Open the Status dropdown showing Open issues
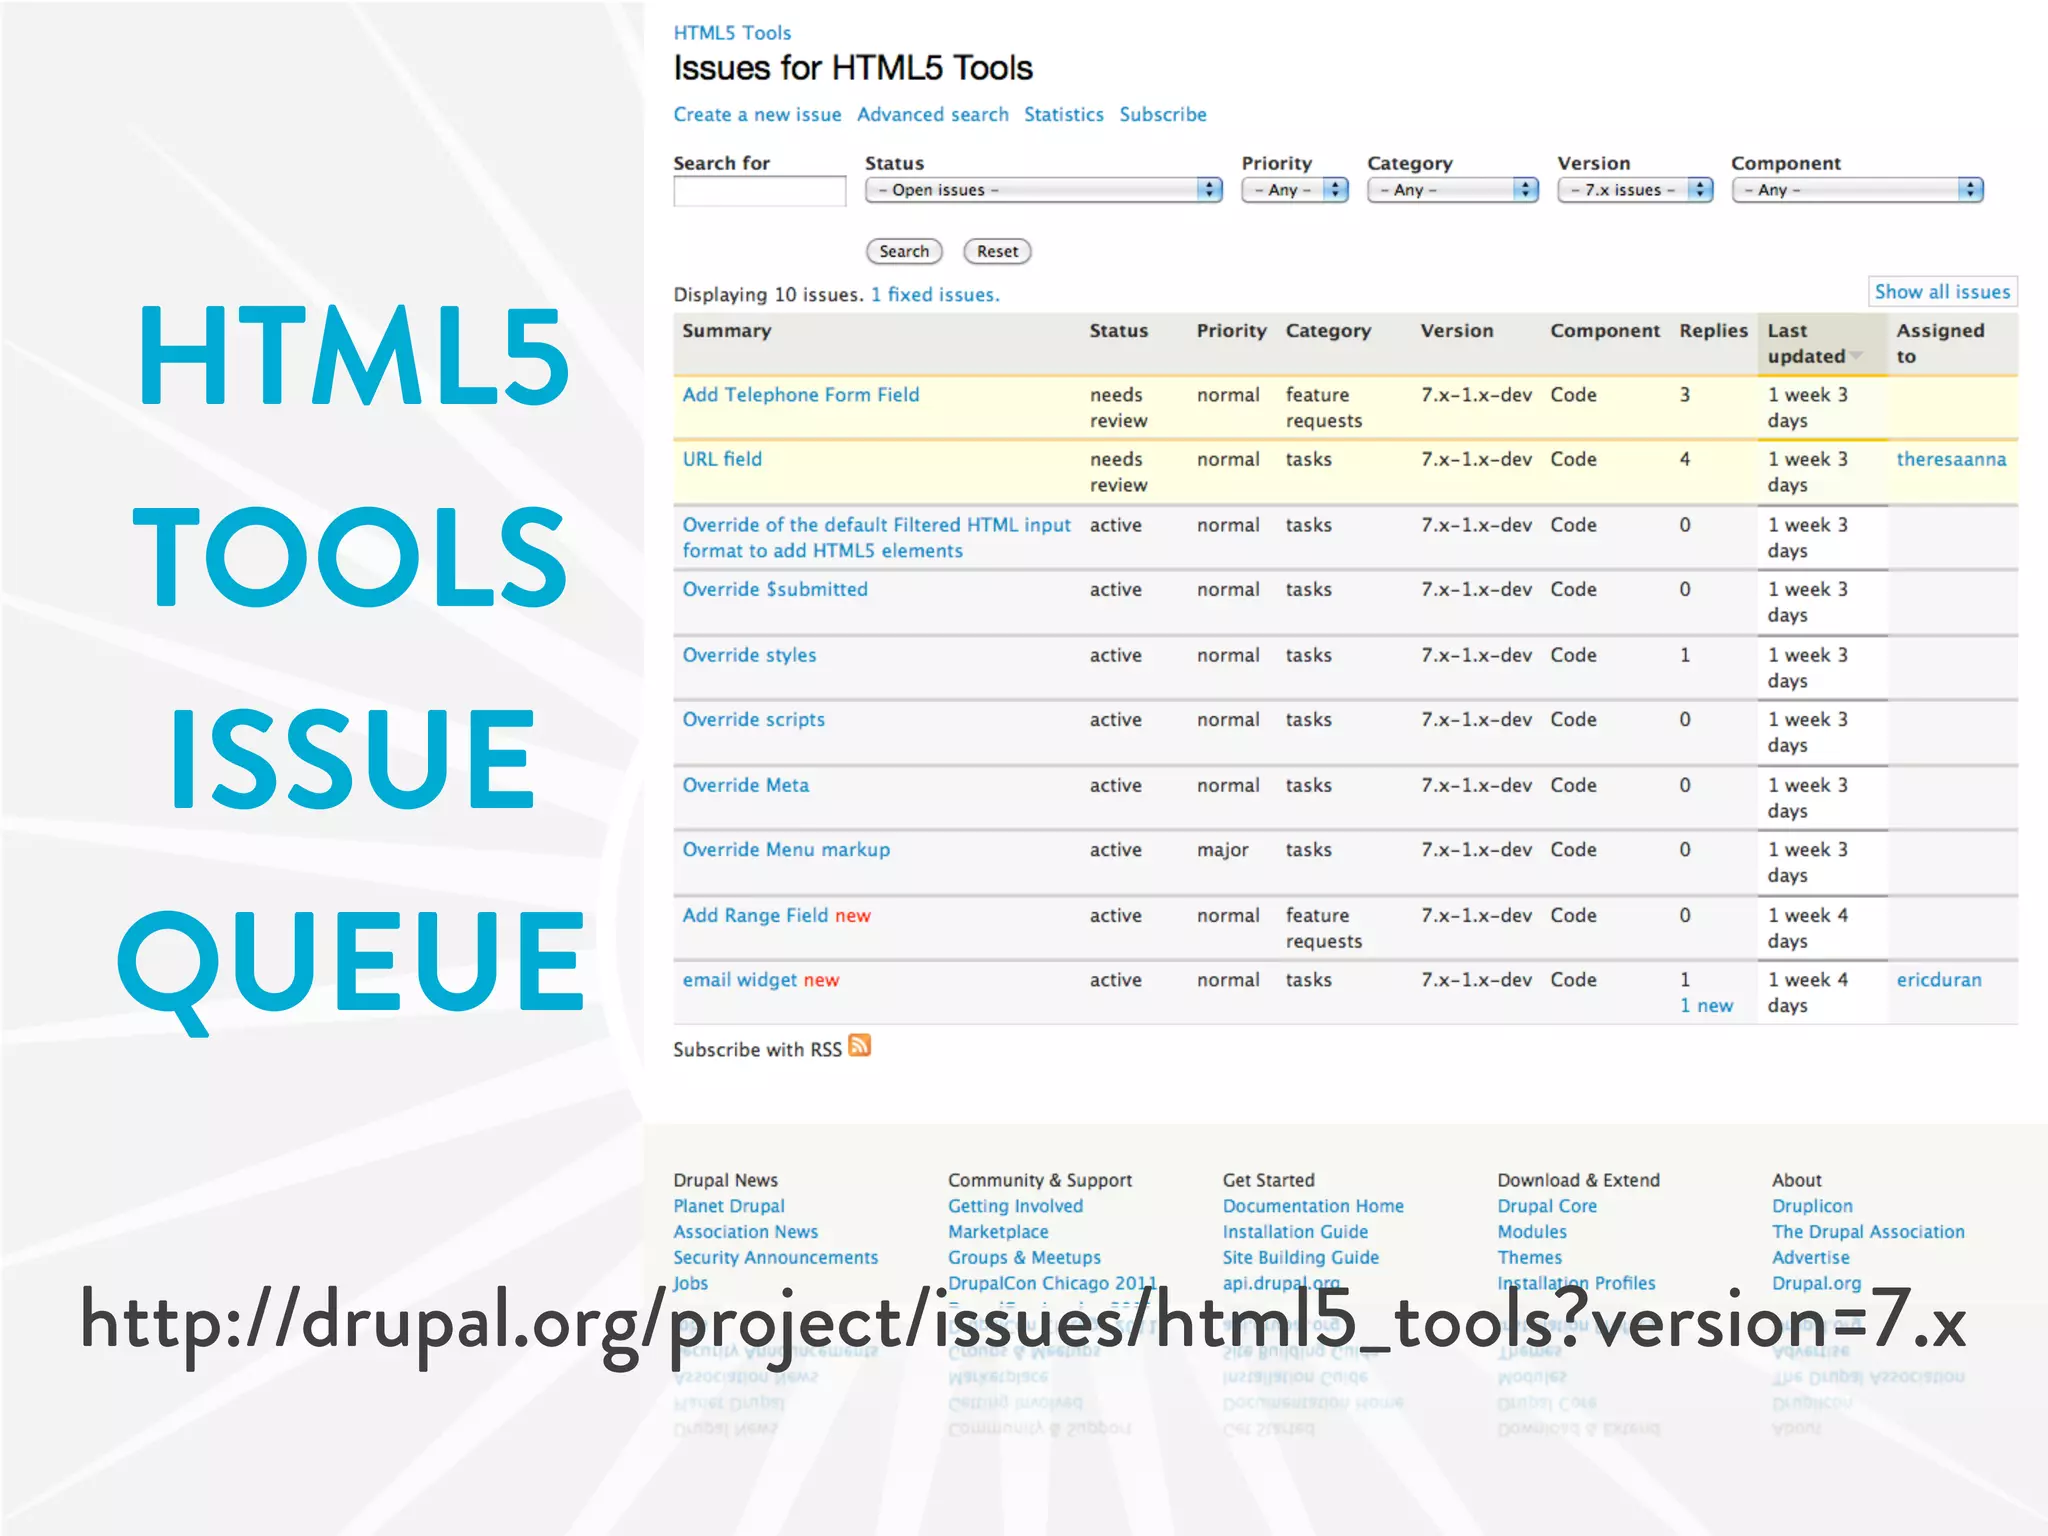Viewport: 2048px width, 1536px height. pos(1043,190)
